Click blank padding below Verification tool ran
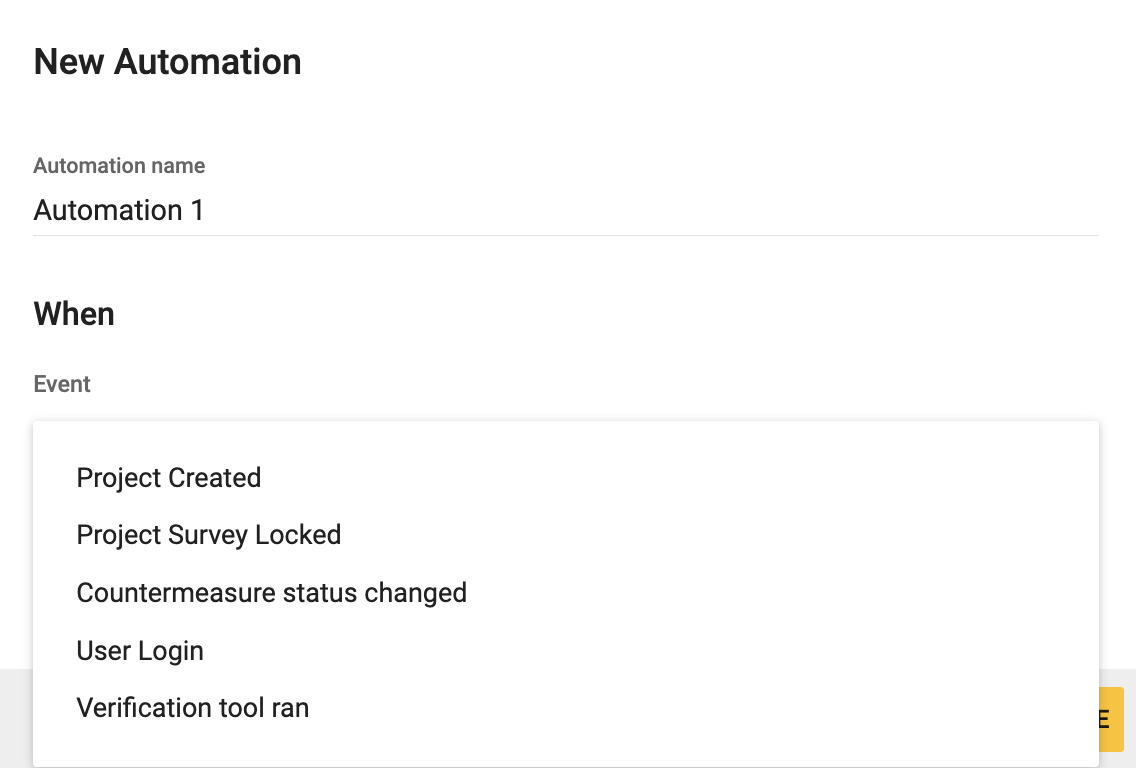 pos(565,748)
